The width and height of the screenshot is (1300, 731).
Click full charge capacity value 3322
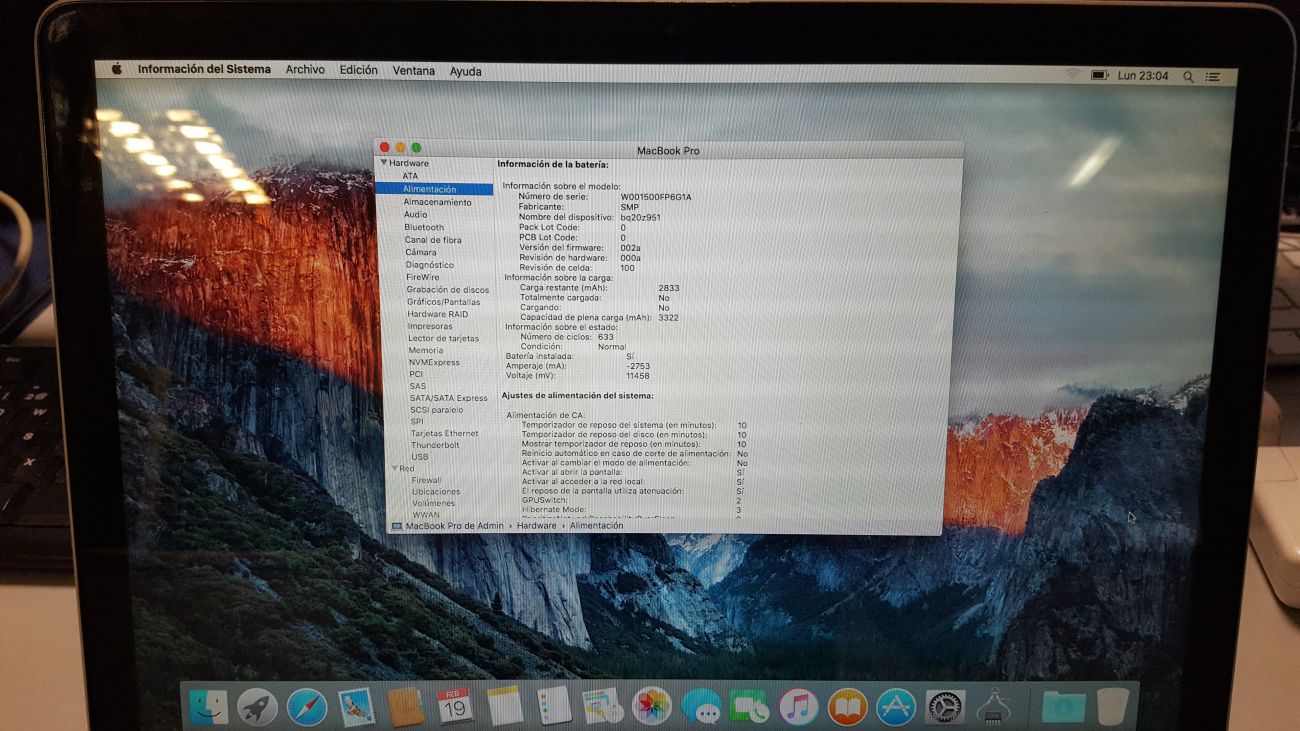pyautogui.click(x=669, y=318)
